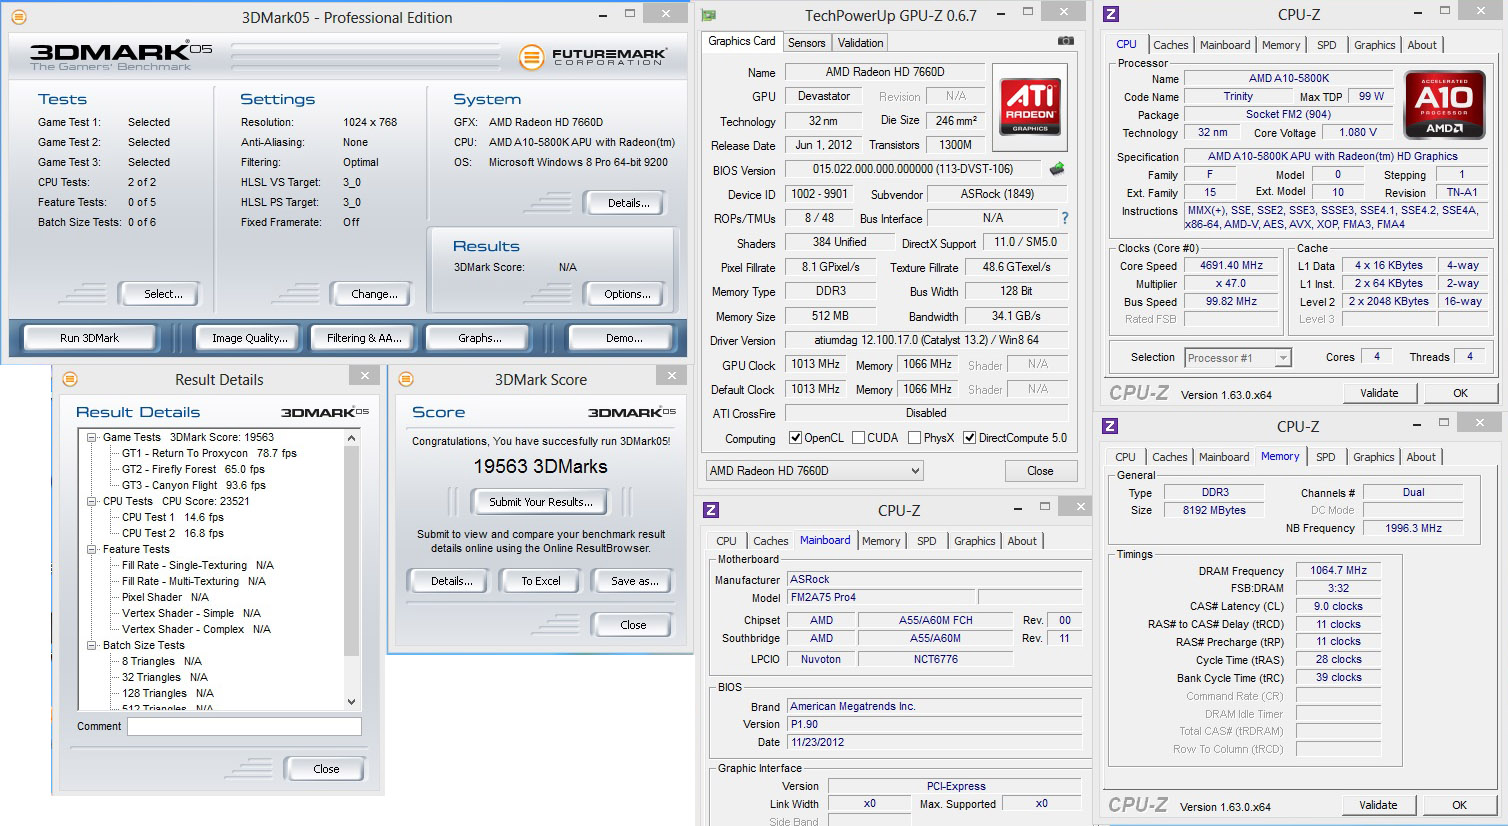Click Details... in the System section
The width and height of the screenshot is (1508, 826).
pos(628,203)
